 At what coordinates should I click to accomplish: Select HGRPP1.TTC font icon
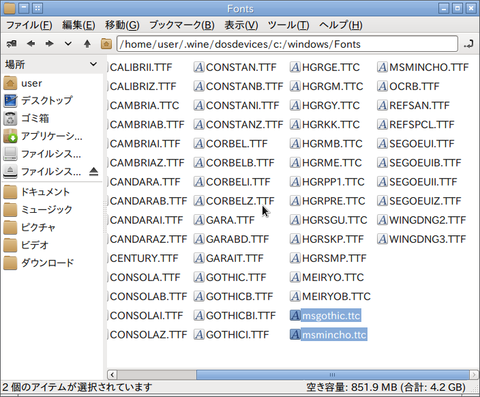[x=295, y=182]
